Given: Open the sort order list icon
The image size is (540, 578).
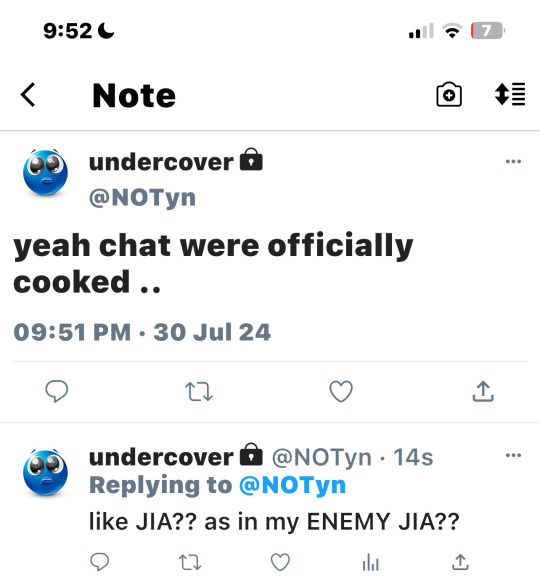Looking at the screenshot, I should click(510, 94).
